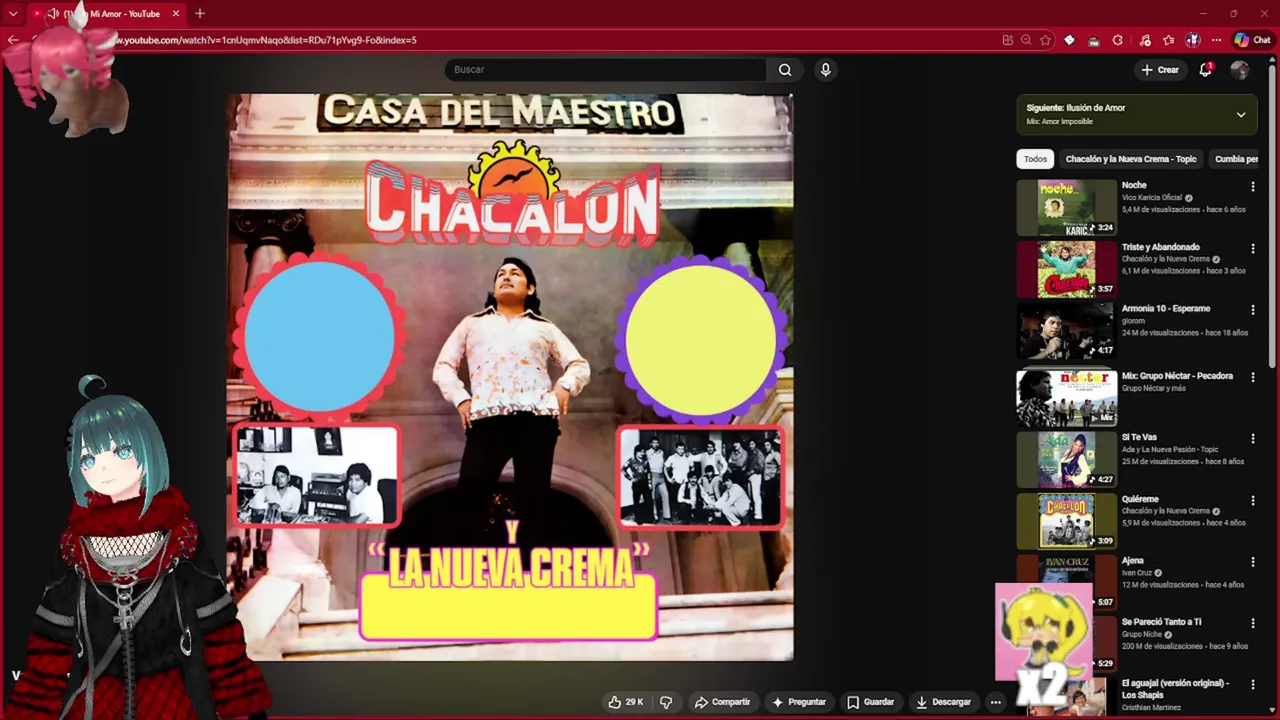Add this page to browser favorites
The image size is (1280, 720).
[x=1045, y=40]
